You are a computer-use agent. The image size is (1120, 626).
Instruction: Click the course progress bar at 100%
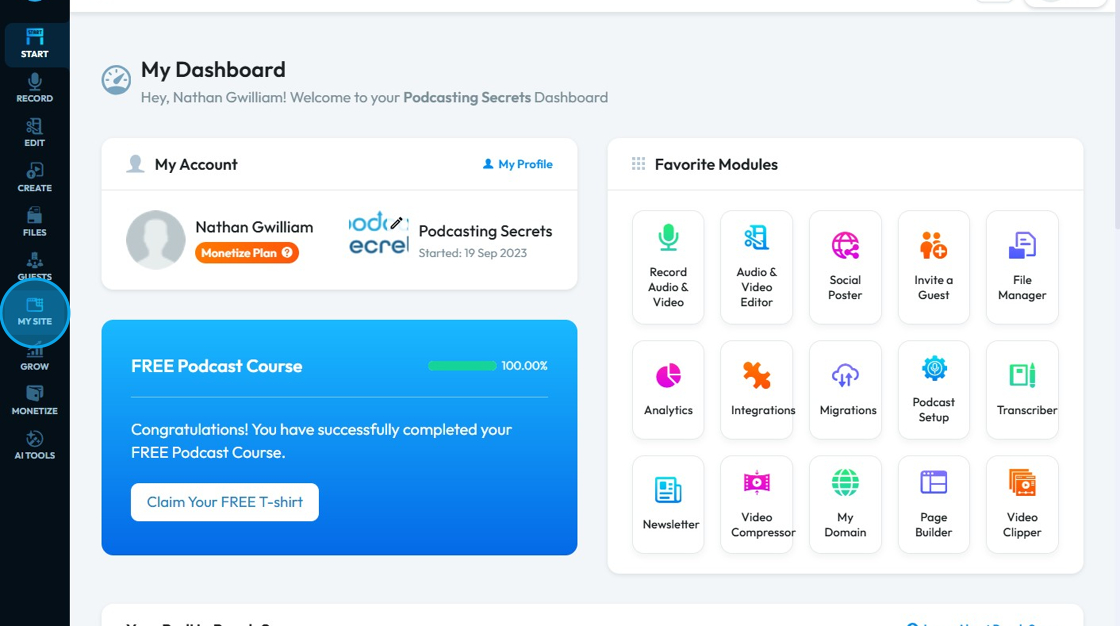click(462, 366)
